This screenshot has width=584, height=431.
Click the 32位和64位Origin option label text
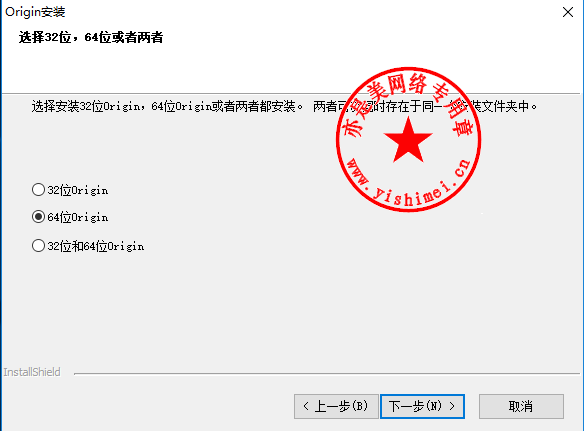[96, 246]
